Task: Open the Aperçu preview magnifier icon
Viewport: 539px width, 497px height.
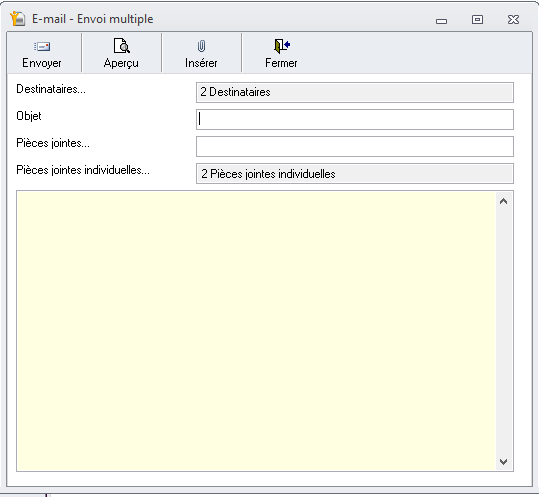Action: (121, 45)
